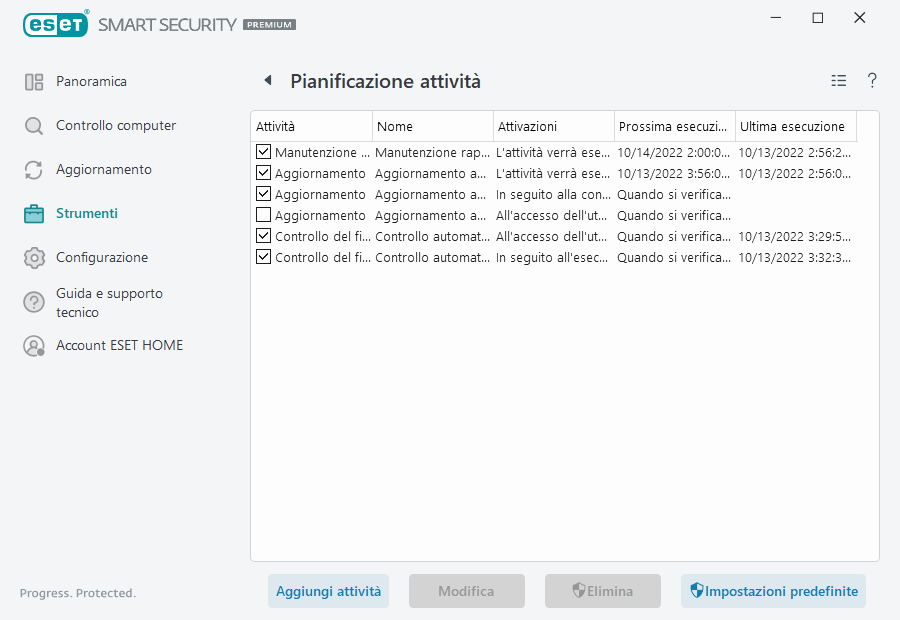Click the Impostazioni predefinite button

click(773, 591)
